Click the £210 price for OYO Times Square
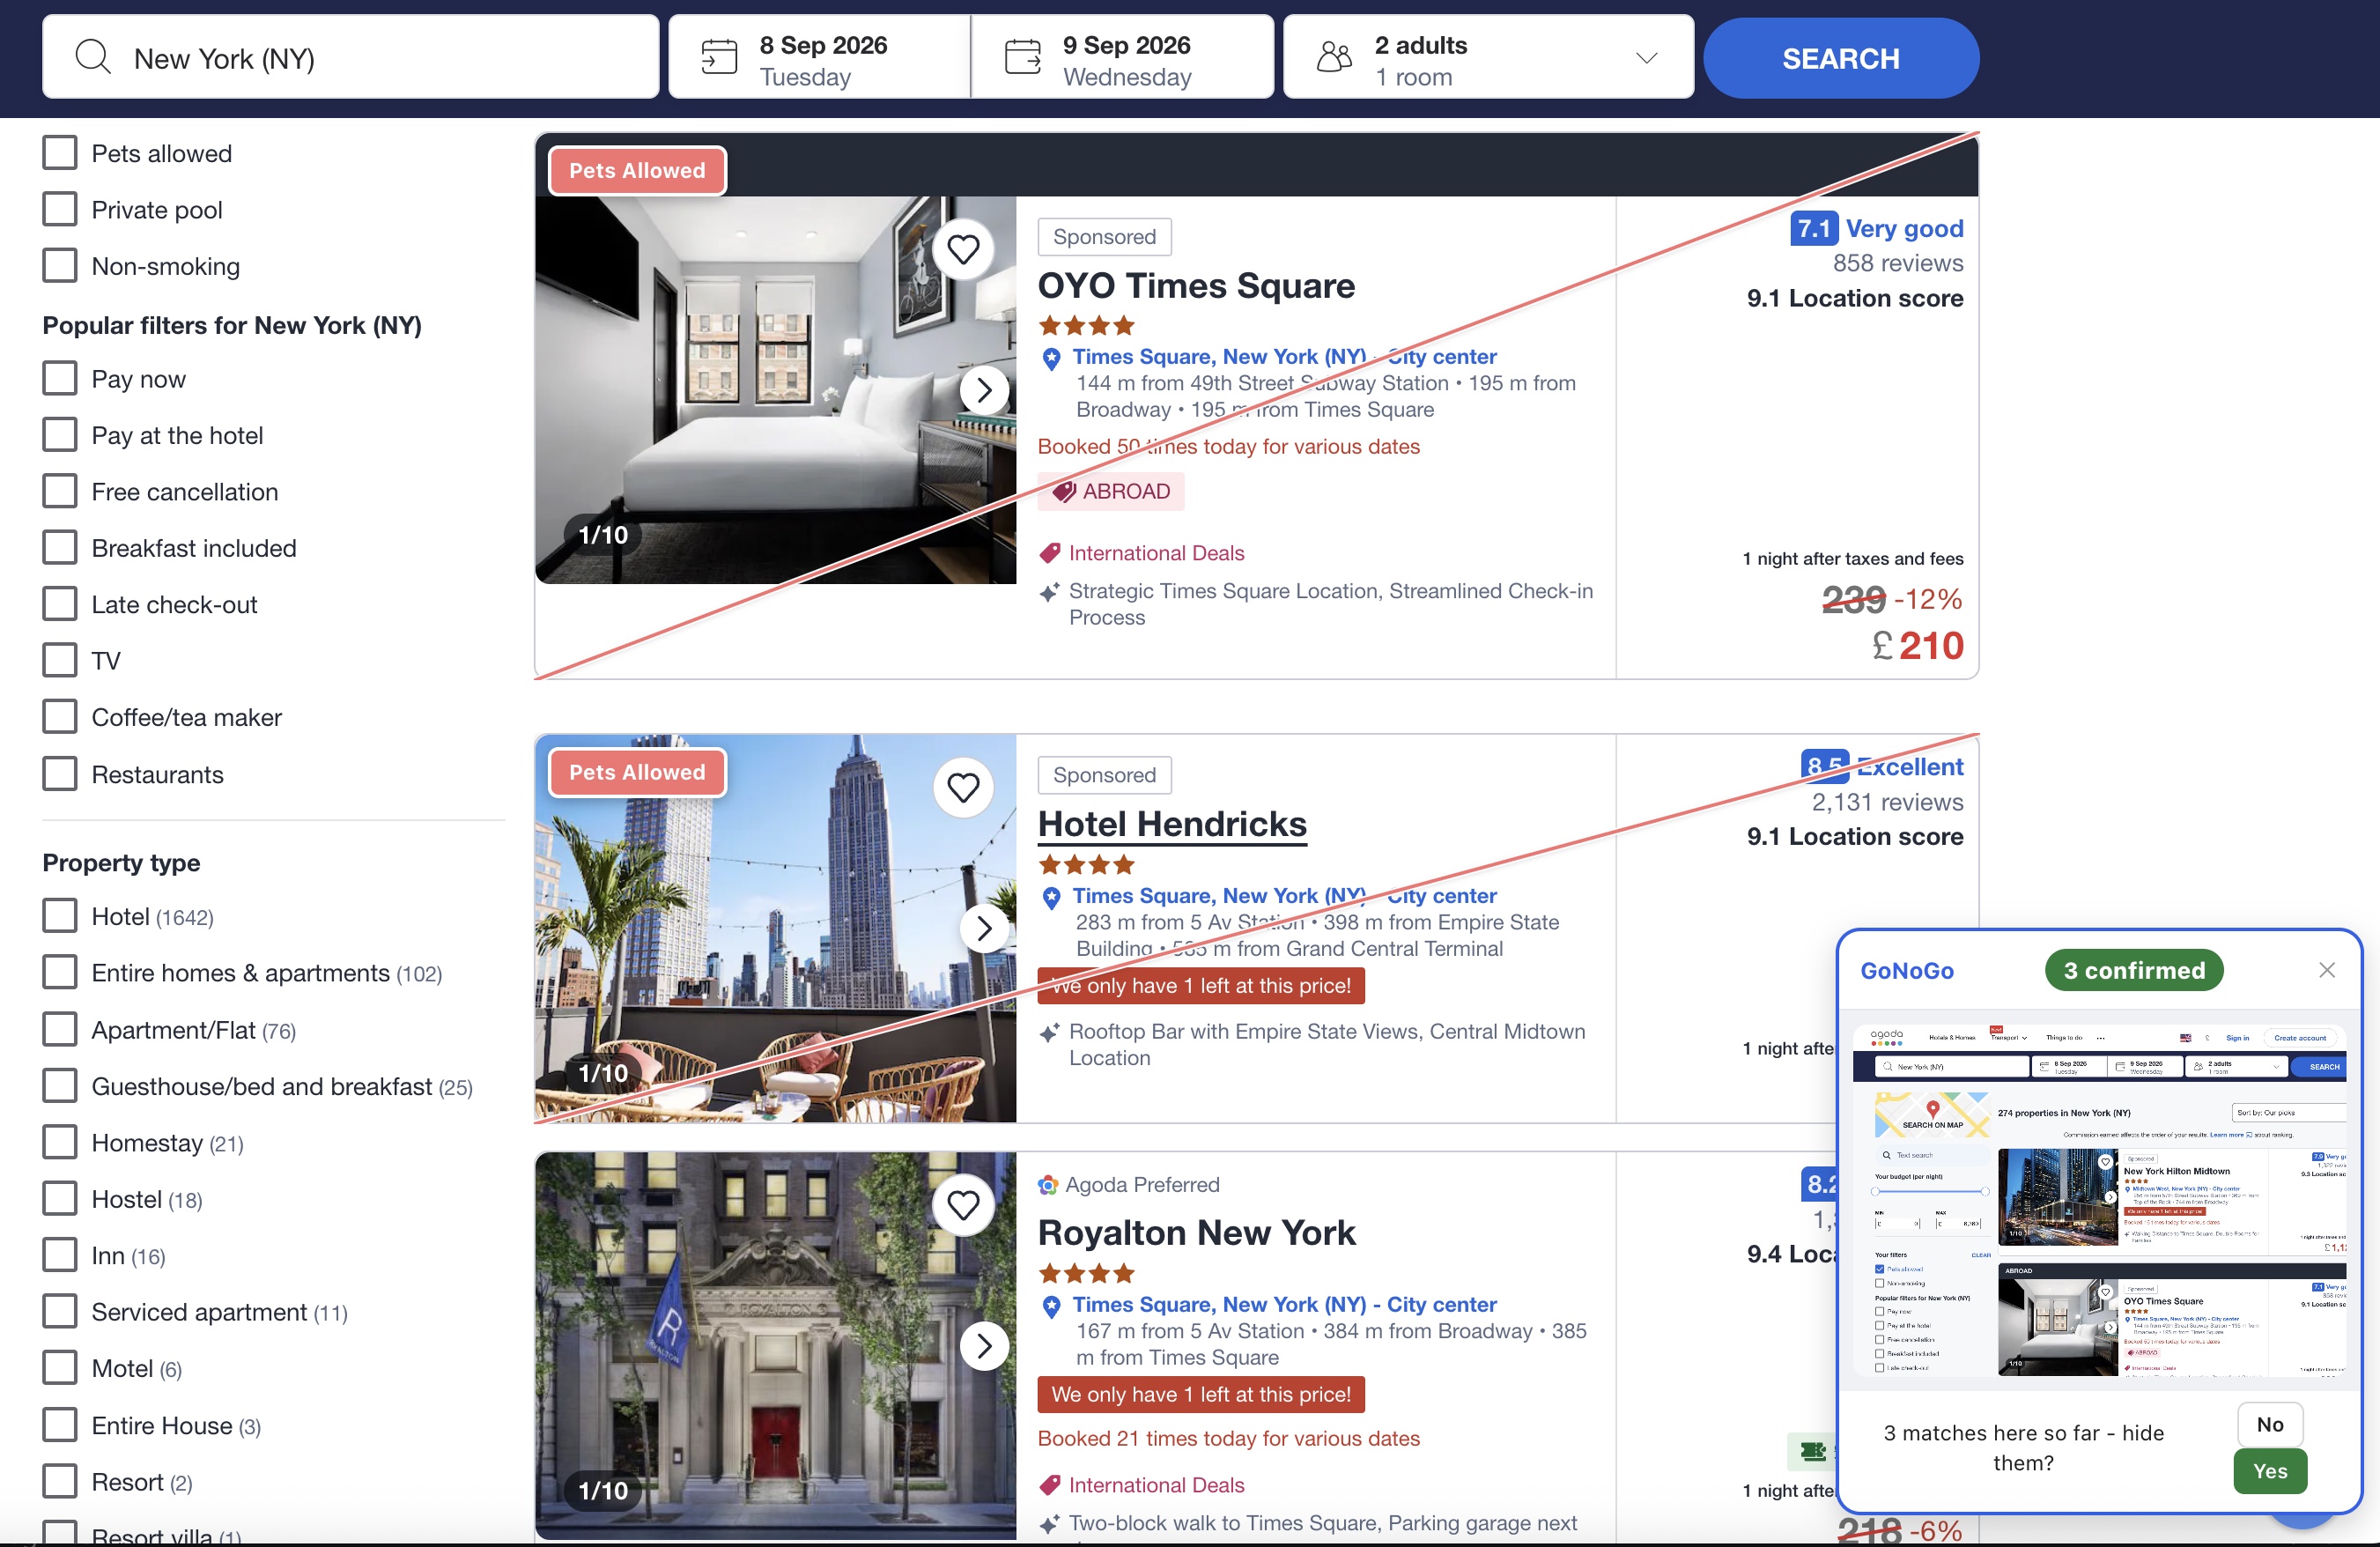 coord(1918,646)
